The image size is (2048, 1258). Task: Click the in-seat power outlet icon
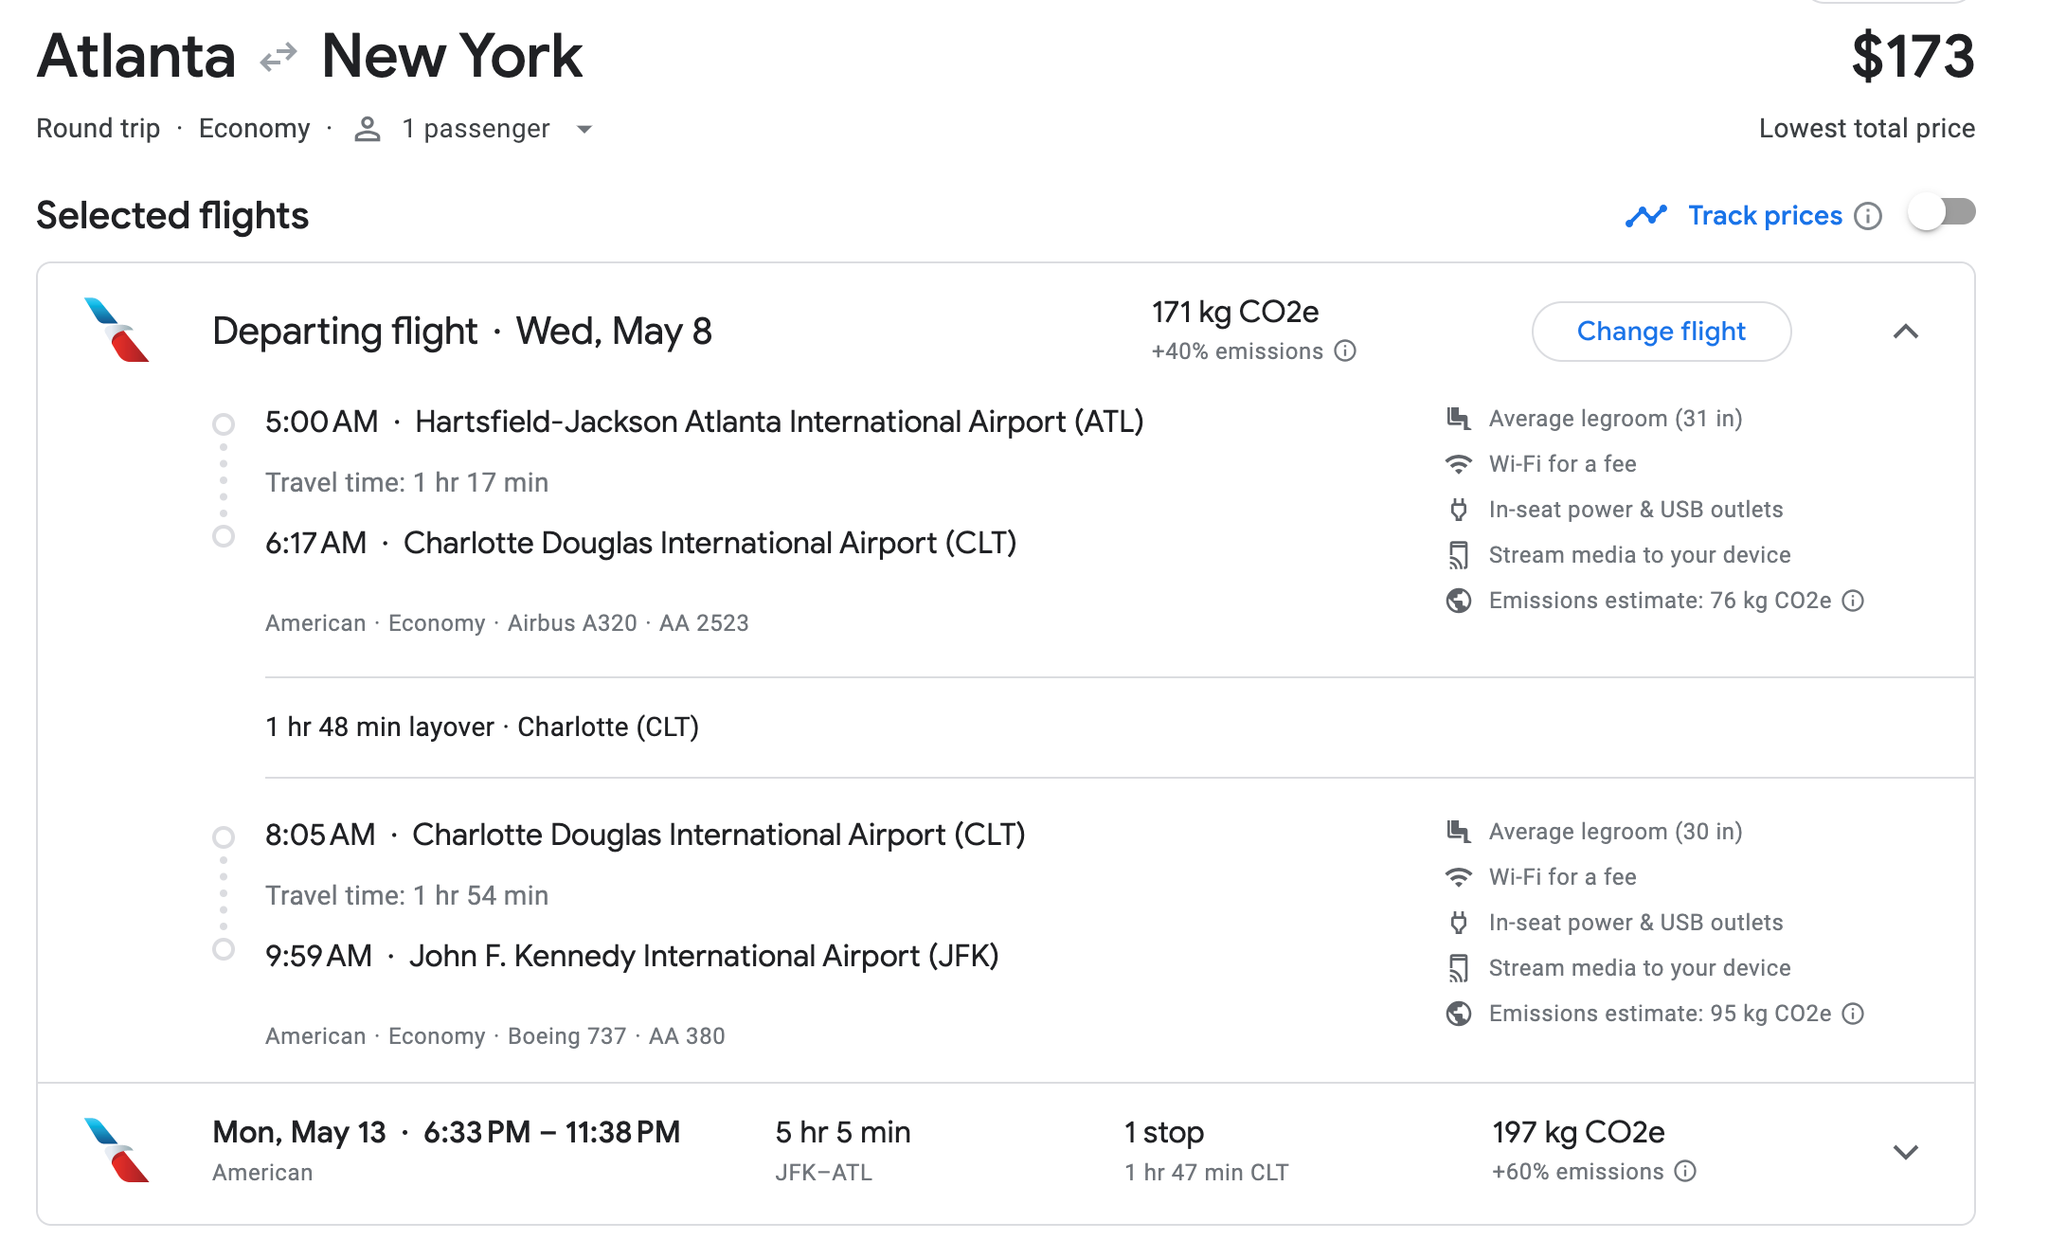pos(1458,509)
